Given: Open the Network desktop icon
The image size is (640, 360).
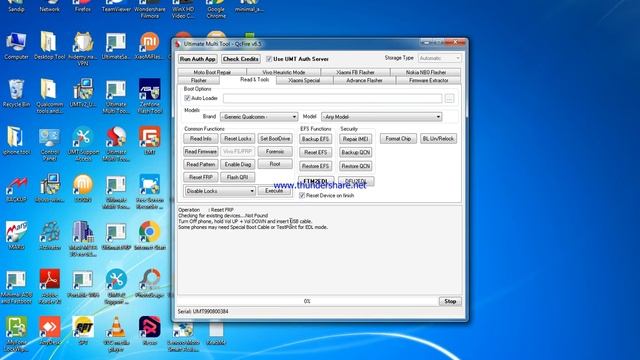Looking at the screenshot, I should point(49,6).
